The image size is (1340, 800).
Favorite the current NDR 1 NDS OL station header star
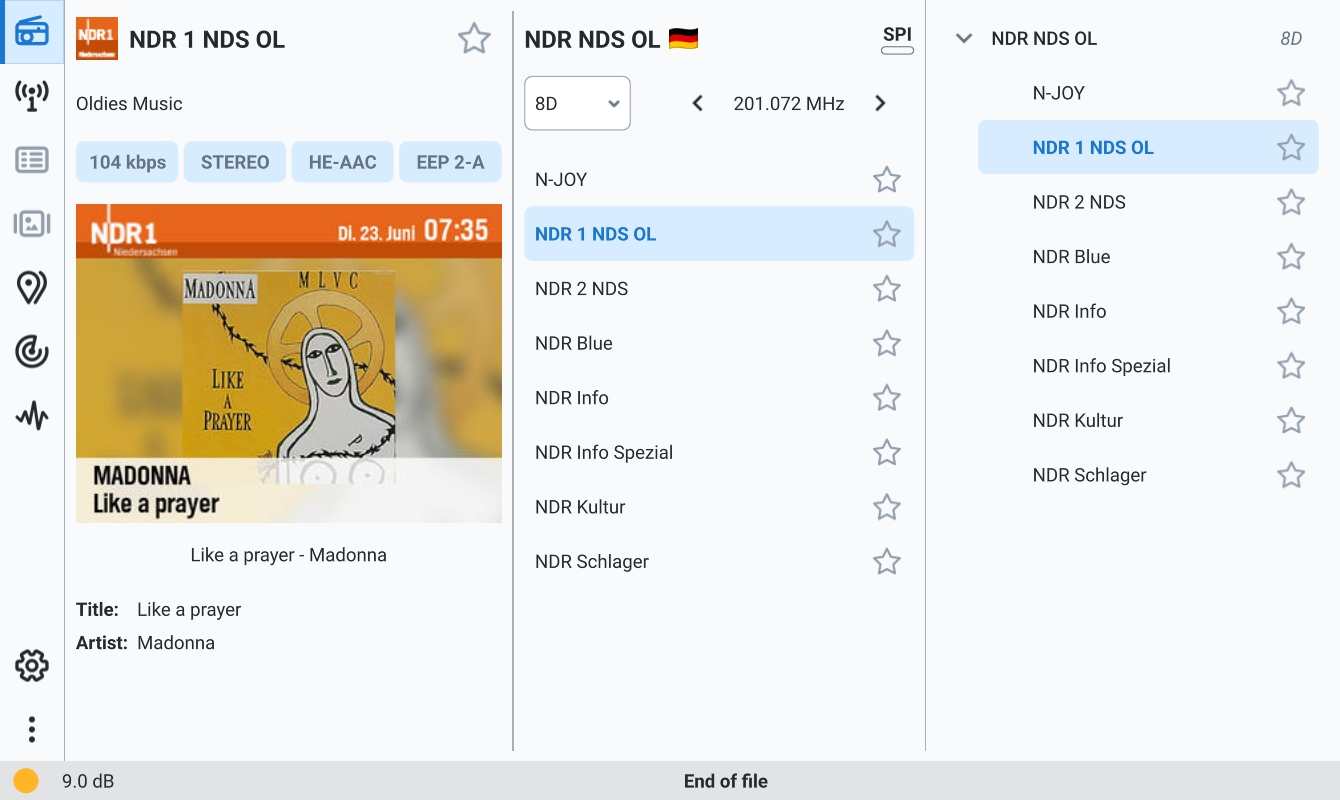474,39
